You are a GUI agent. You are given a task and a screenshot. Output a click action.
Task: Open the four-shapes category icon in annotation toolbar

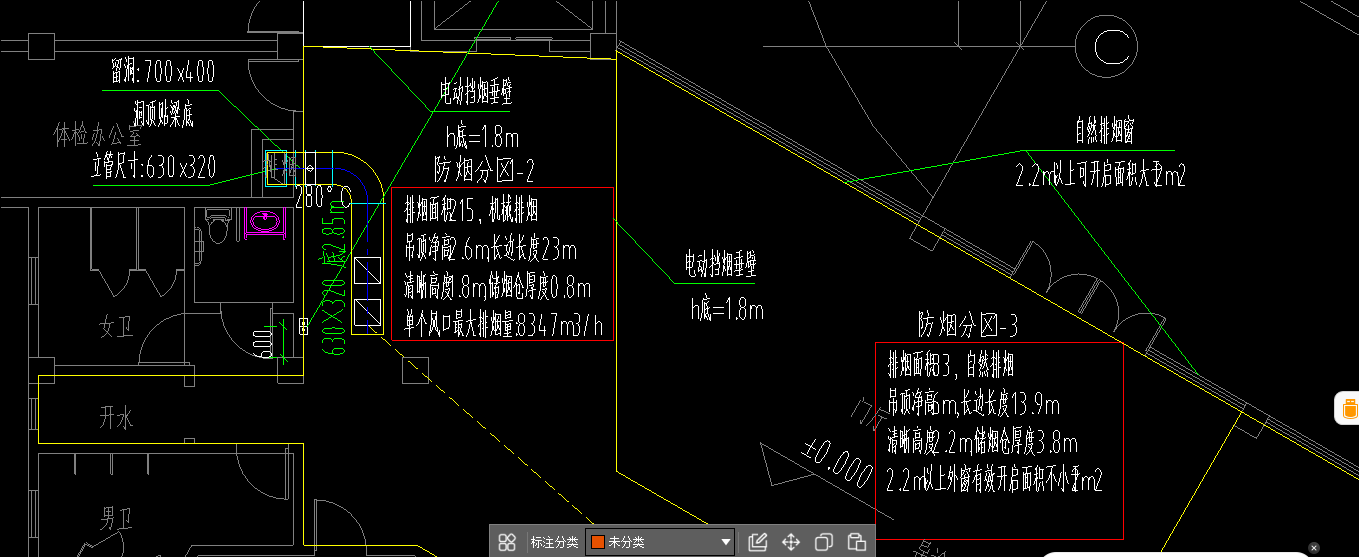point(507,542)
